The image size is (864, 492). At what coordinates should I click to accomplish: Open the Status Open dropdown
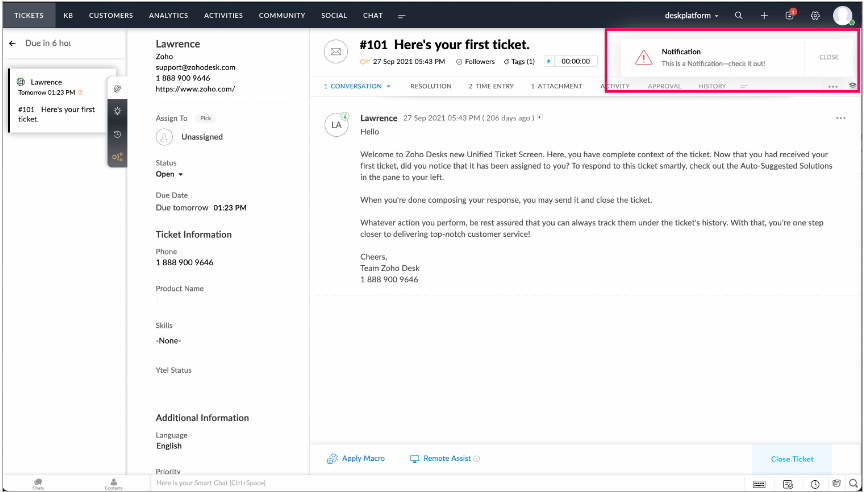pyautogui.click(x=169, y=174)
